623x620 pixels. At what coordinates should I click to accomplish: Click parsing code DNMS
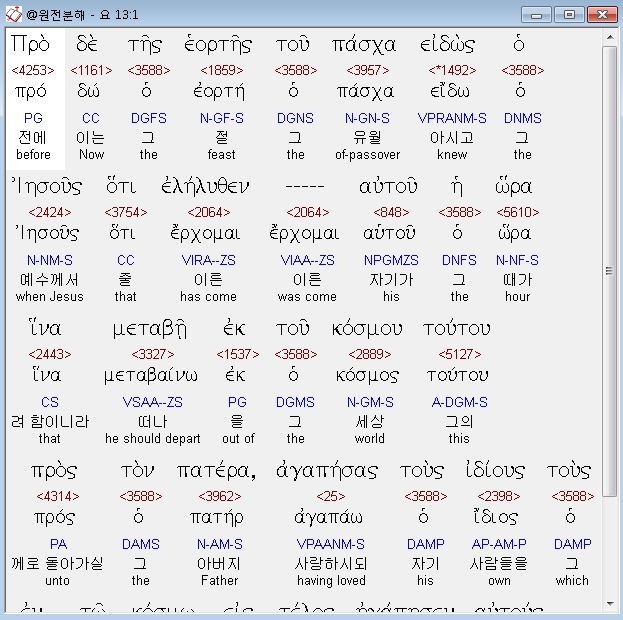coord(523,118)
